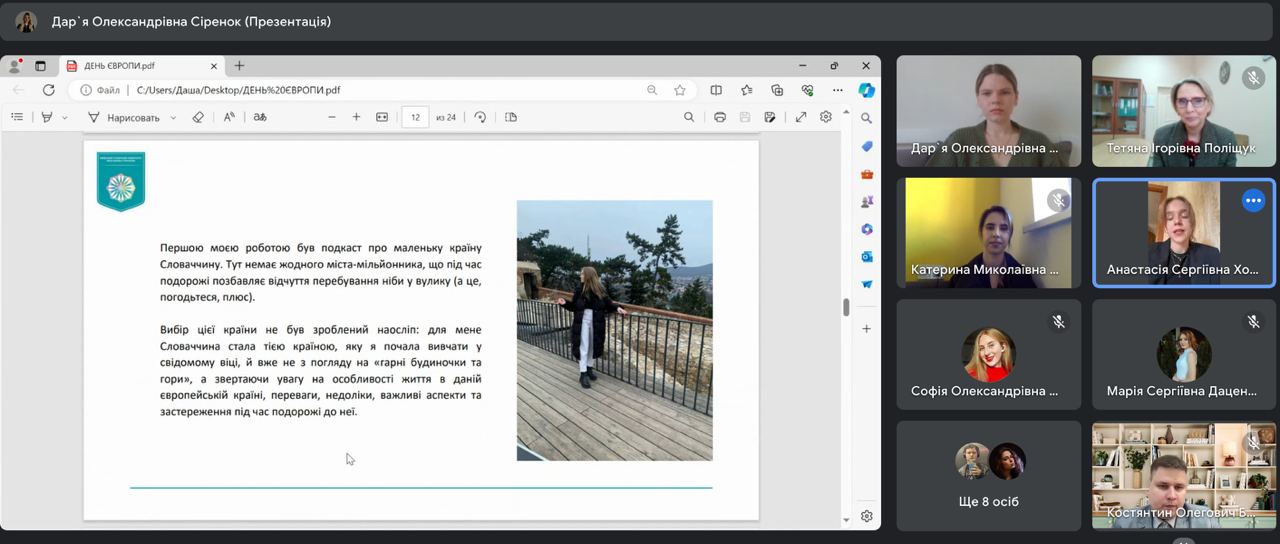1280x544 pixels.
Task: Click the 'Ще 8 осіб' participants tile
Action: (x=988, y=475)
